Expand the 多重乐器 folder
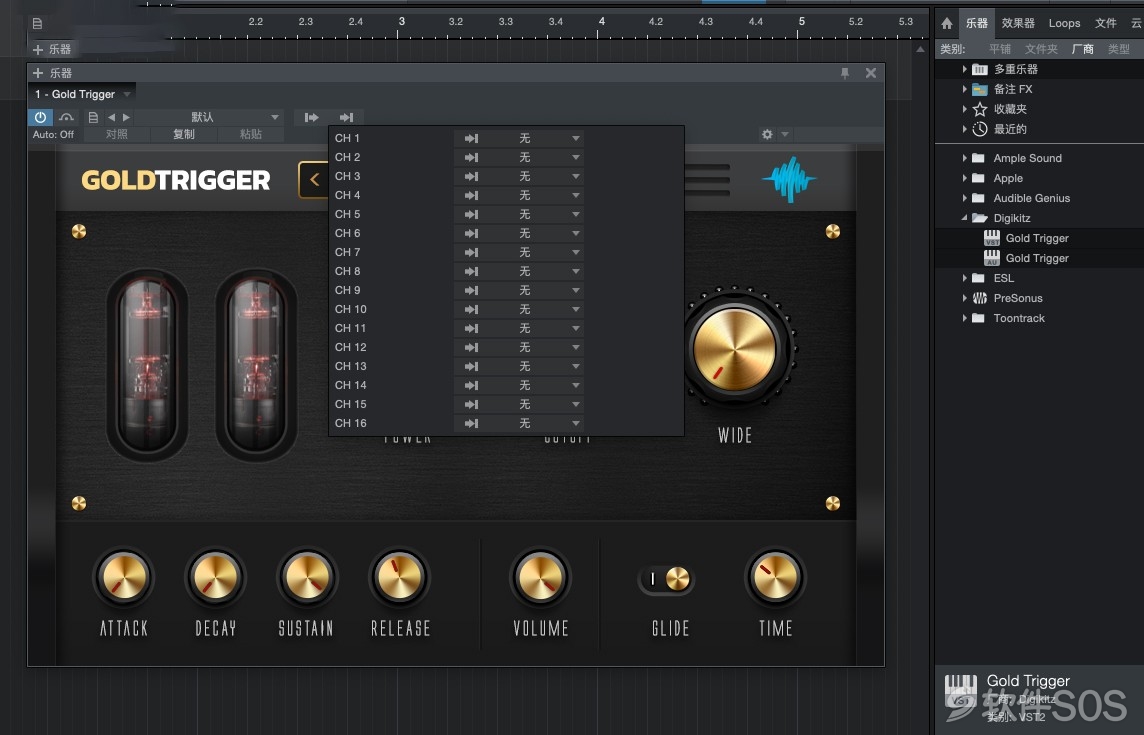 [965, 69]
